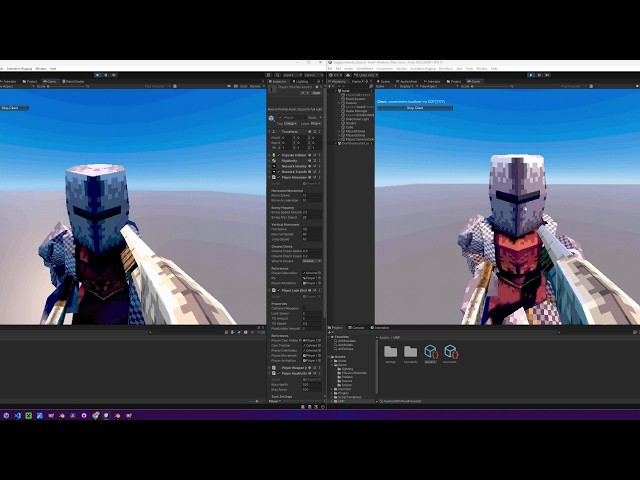Screen dimensions: 640x480
Task: Open the Tag dropdown in Inspector
Action: (291, 123)
